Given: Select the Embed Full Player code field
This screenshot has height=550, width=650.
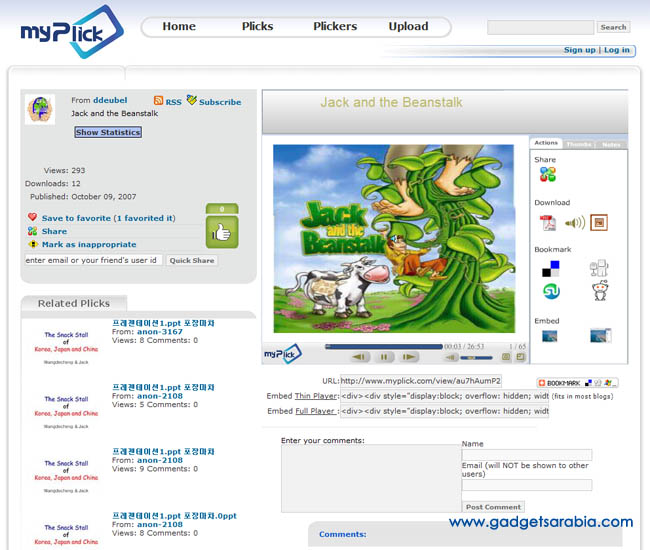Looking at the screenshot, I should point(444,411).
